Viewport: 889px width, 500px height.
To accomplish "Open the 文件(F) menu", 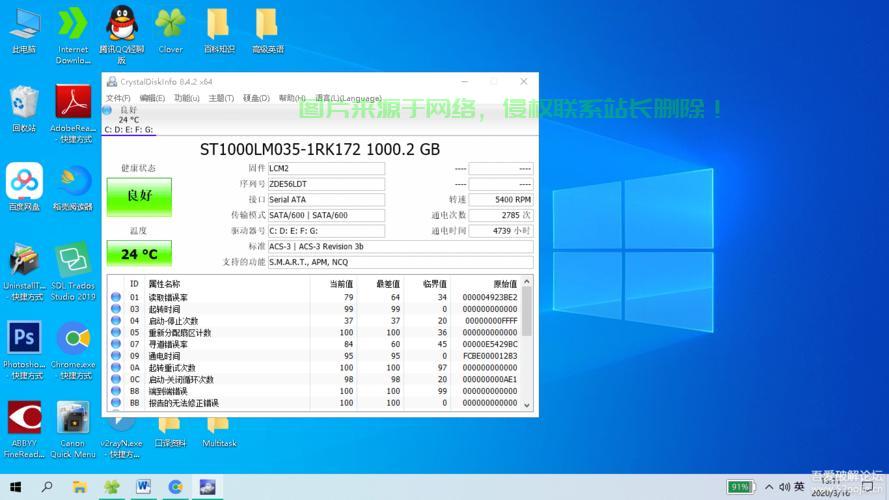I will click(118, 98).
